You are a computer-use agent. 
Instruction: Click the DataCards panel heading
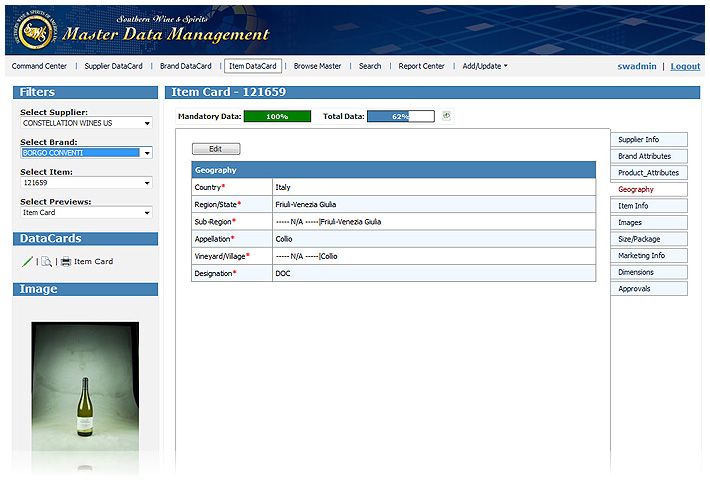point(85,238)
